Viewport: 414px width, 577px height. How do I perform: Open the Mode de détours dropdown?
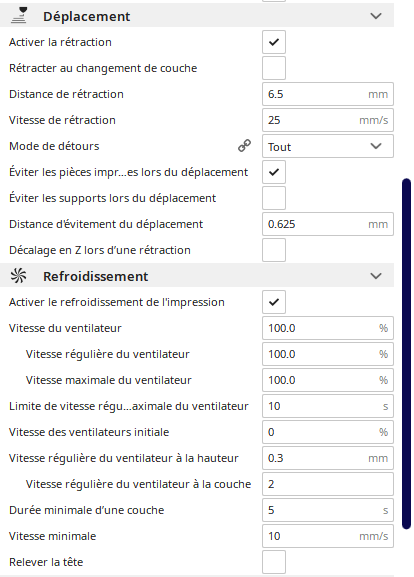328,146
